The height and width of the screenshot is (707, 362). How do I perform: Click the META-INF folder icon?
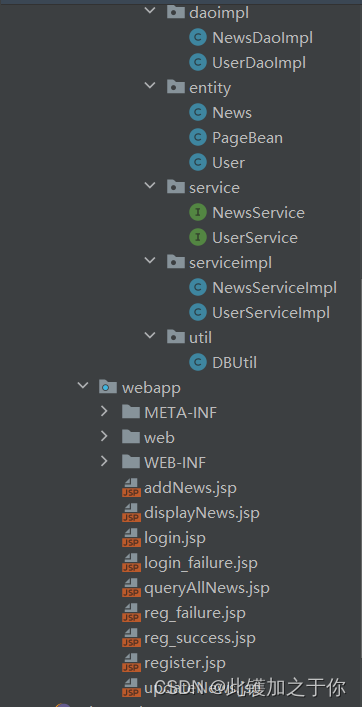click(131, 412)
